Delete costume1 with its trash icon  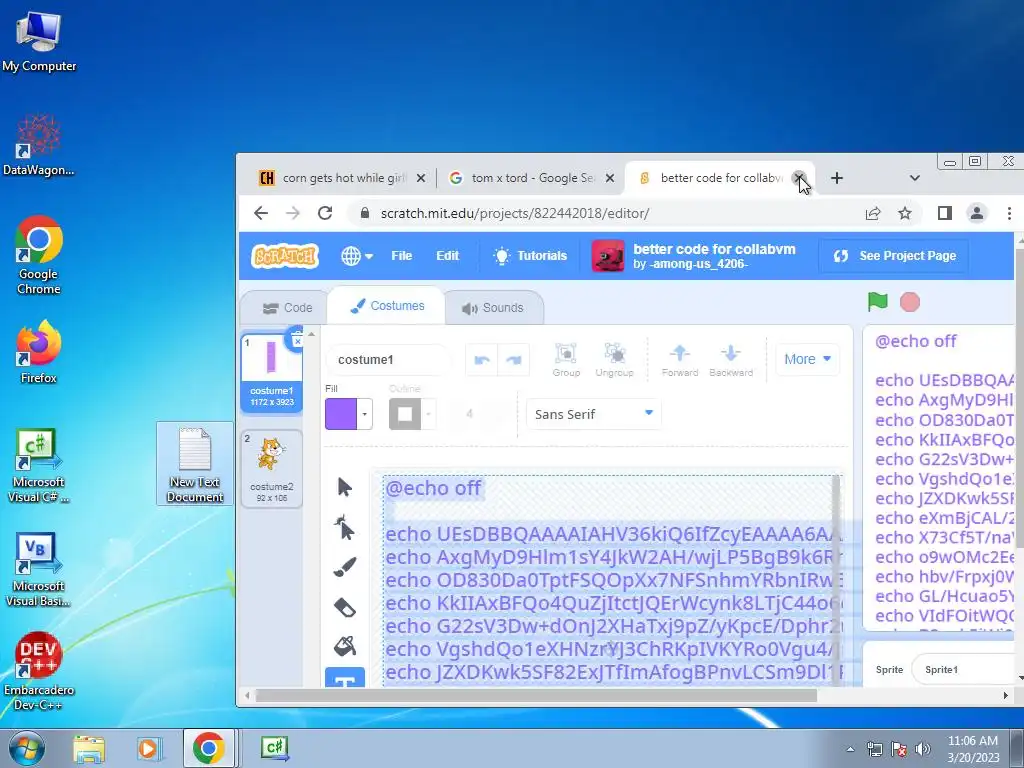click(296, 339)
